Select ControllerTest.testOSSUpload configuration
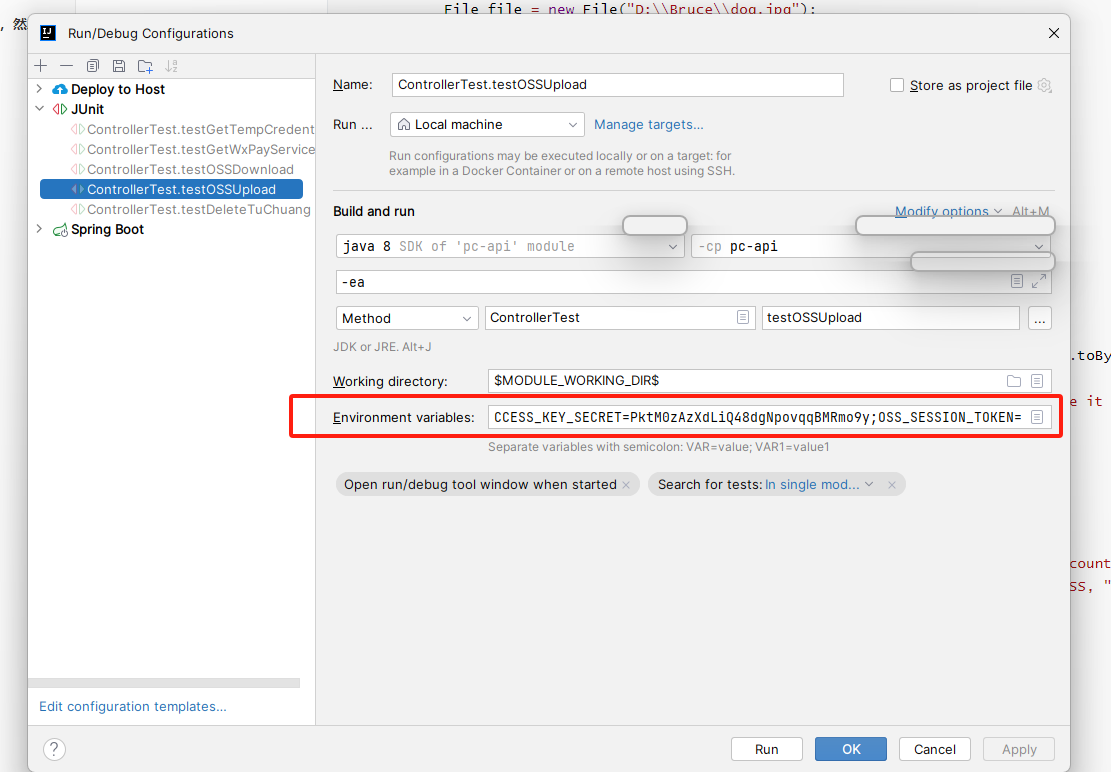 [171, 189]
